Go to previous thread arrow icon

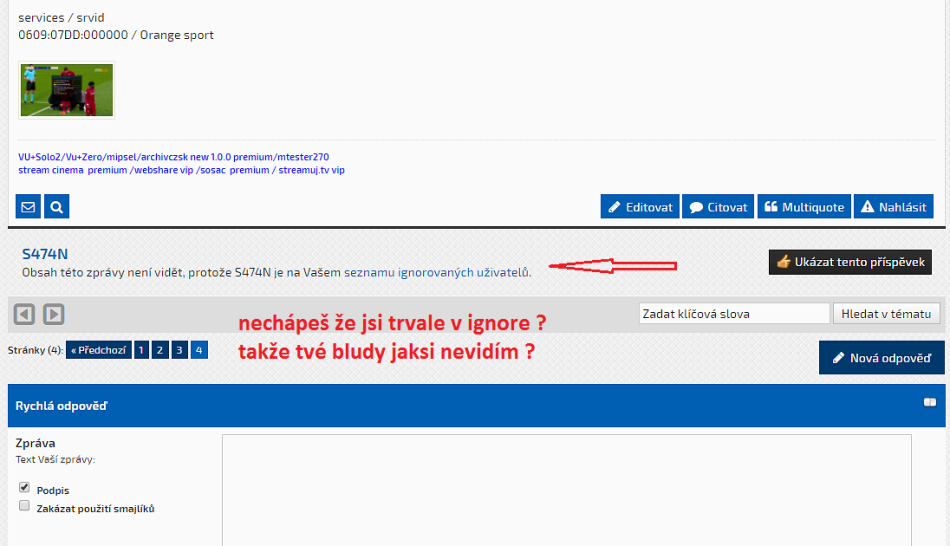[x=24, y=314]
